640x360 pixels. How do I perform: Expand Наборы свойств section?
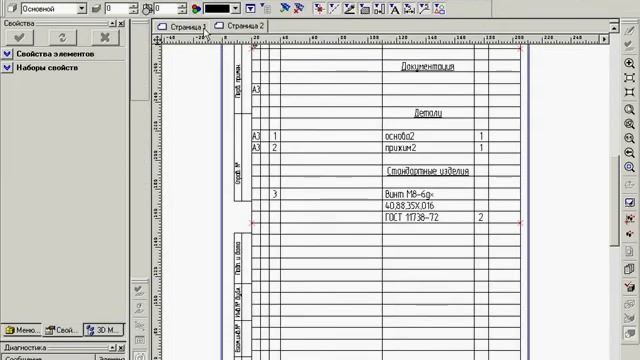[7, 68]
